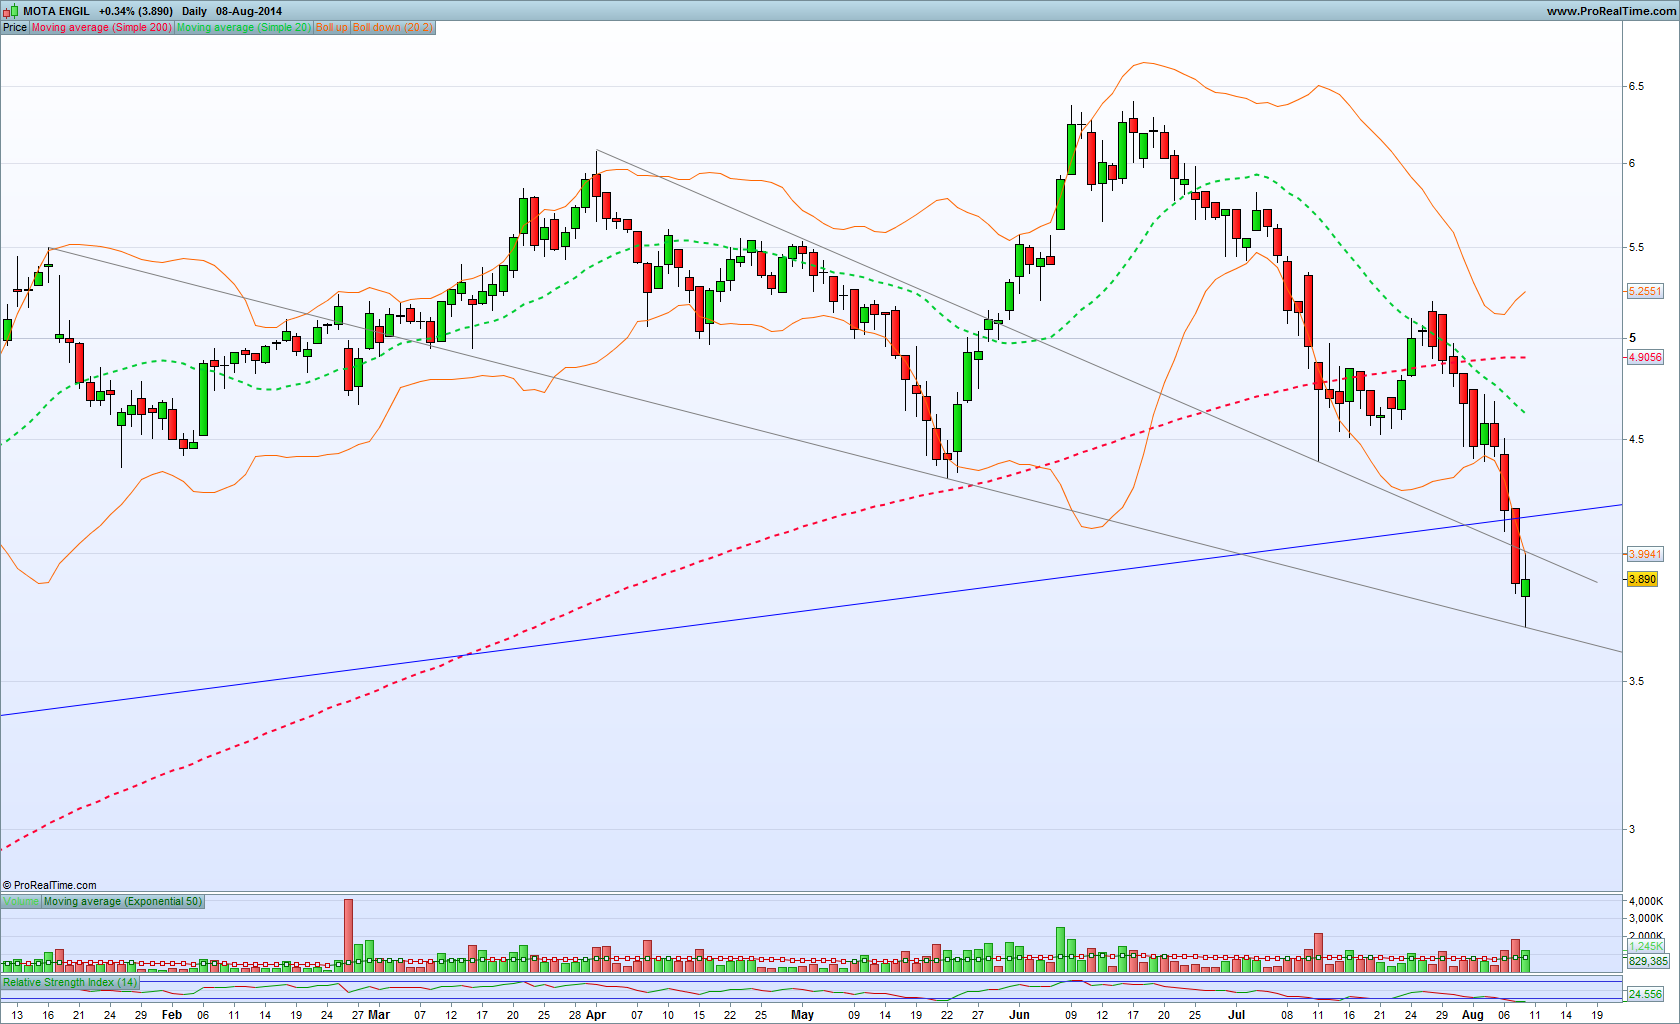1680x1024 pixels.
Task: Click the 4,000K volume axis label
Action: (1646, 901)
